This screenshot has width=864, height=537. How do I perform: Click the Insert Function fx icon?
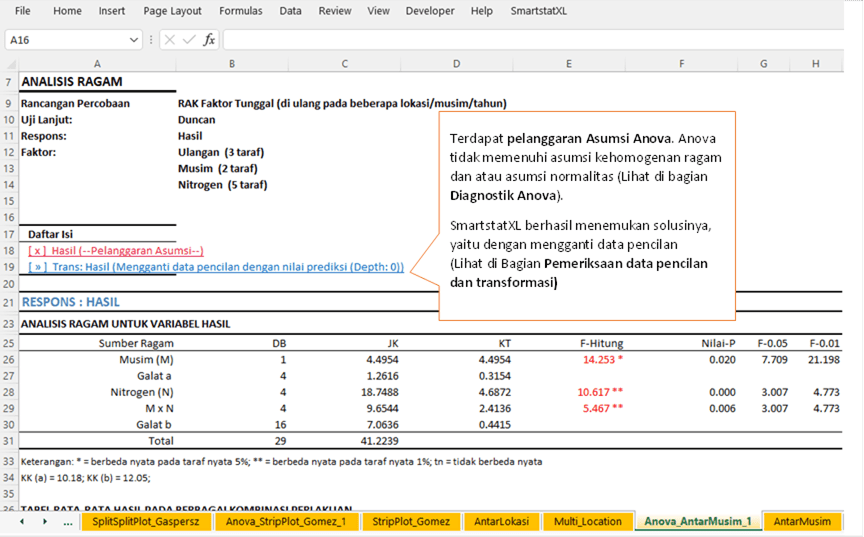tap(209, 40)
